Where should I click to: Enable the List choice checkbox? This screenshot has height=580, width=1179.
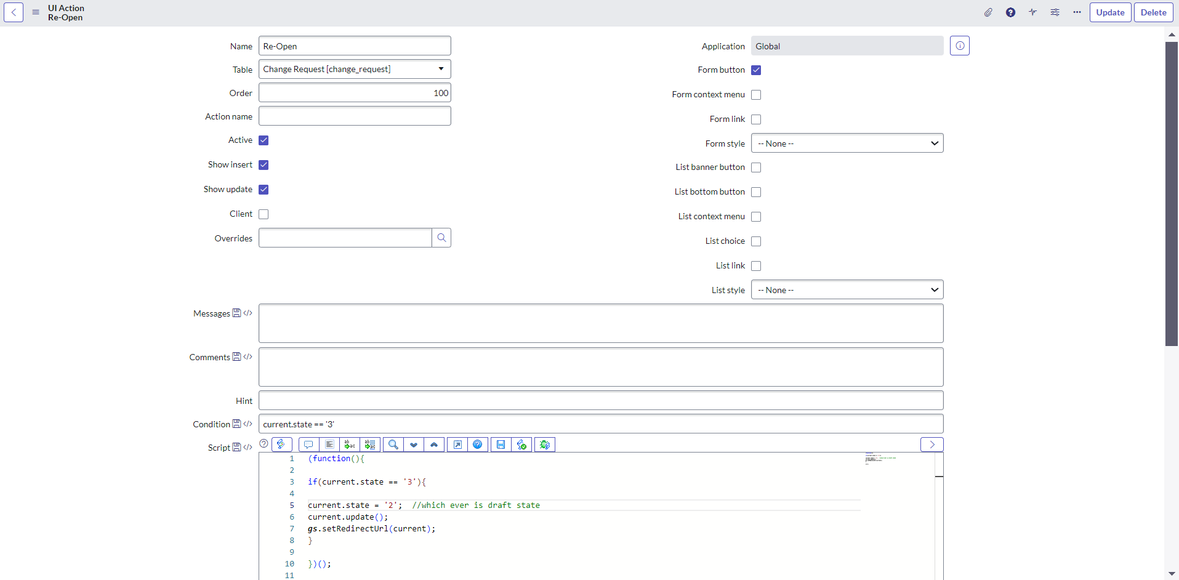[756, 241]
